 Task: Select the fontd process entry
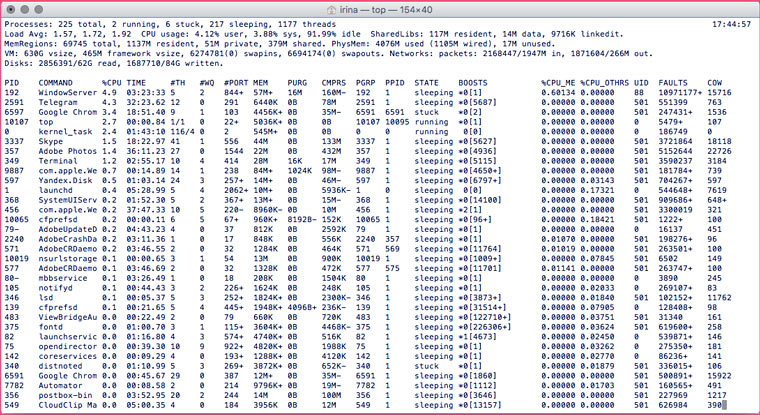(51, 327)
